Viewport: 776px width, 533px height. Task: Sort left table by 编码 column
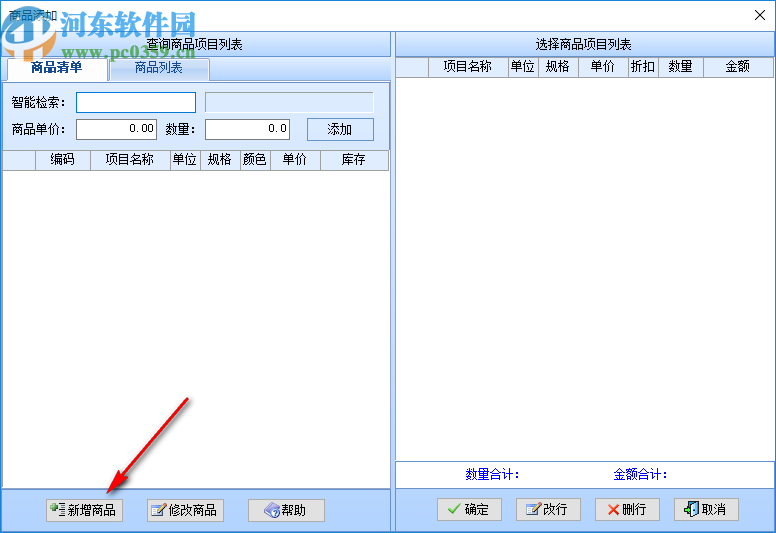coord(62,160)
